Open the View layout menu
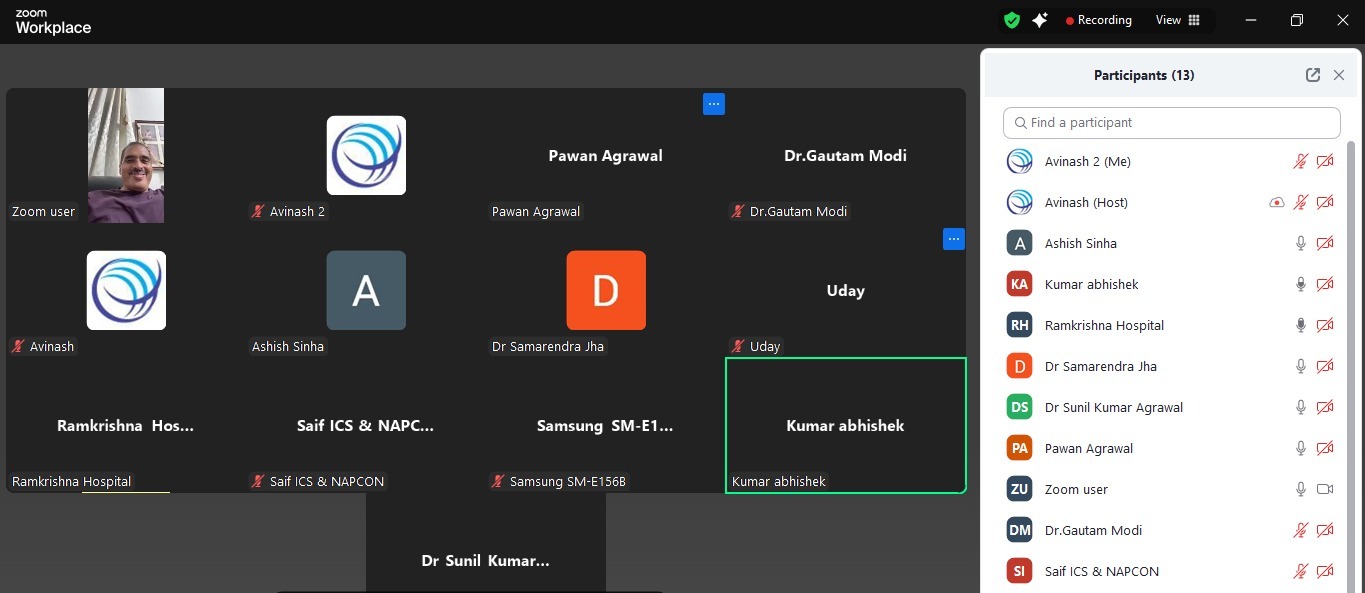 (1177, 20)
